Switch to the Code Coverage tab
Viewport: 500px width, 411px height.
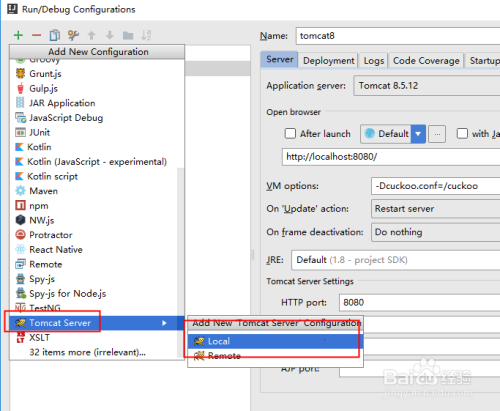pyautogui.click(x=426, y=61)
